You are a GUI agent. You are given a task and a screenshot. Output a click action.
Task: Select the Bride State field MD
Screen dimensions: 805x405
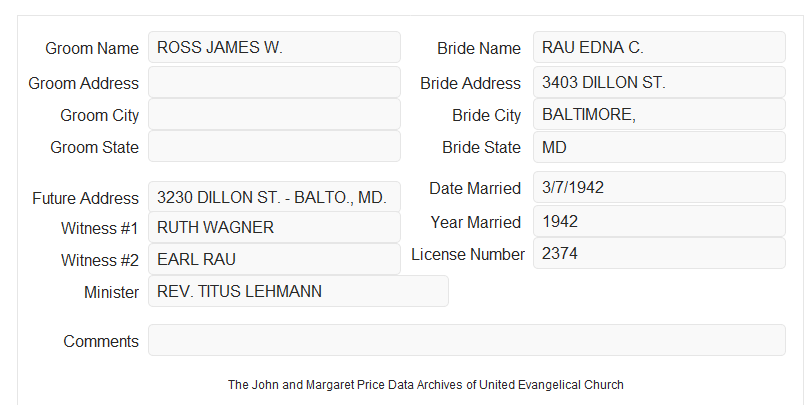(659, 147)
